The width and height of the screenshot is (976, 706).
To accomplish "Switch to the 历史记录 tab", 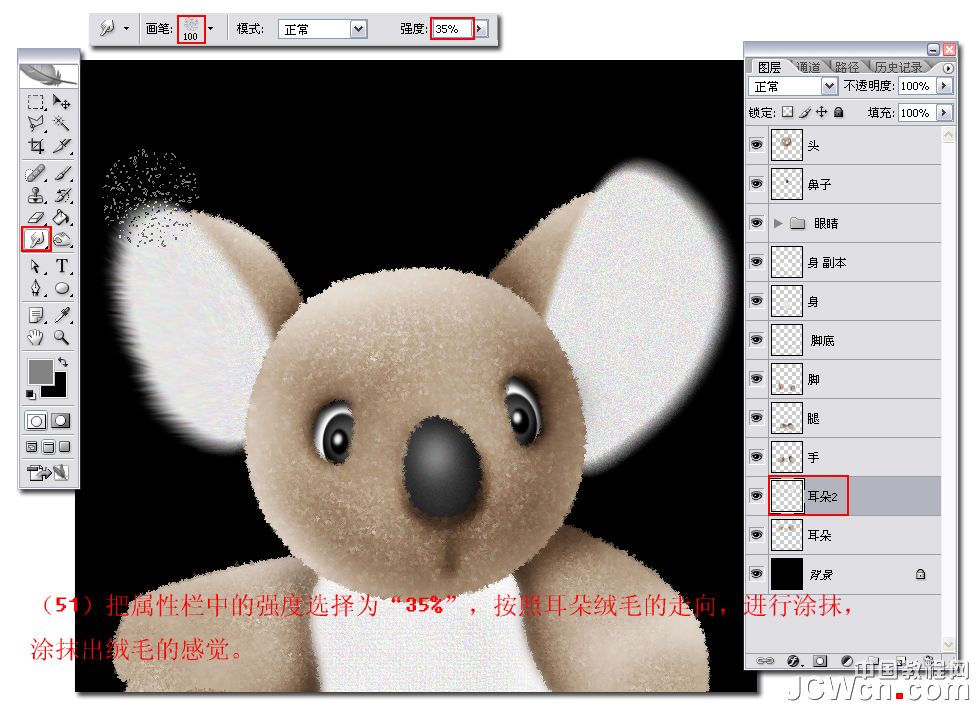I will point(898,67).
